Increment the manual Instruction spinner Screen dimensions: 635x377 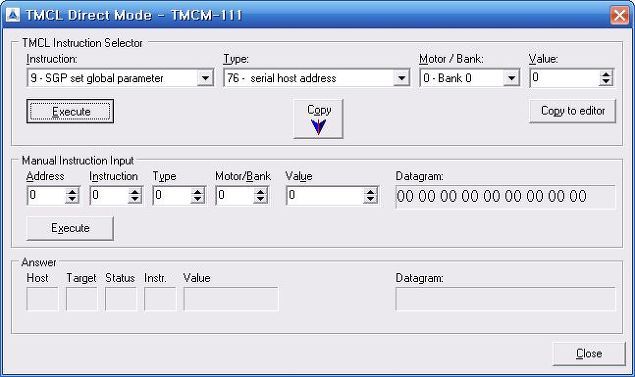[x=135, y=192]
